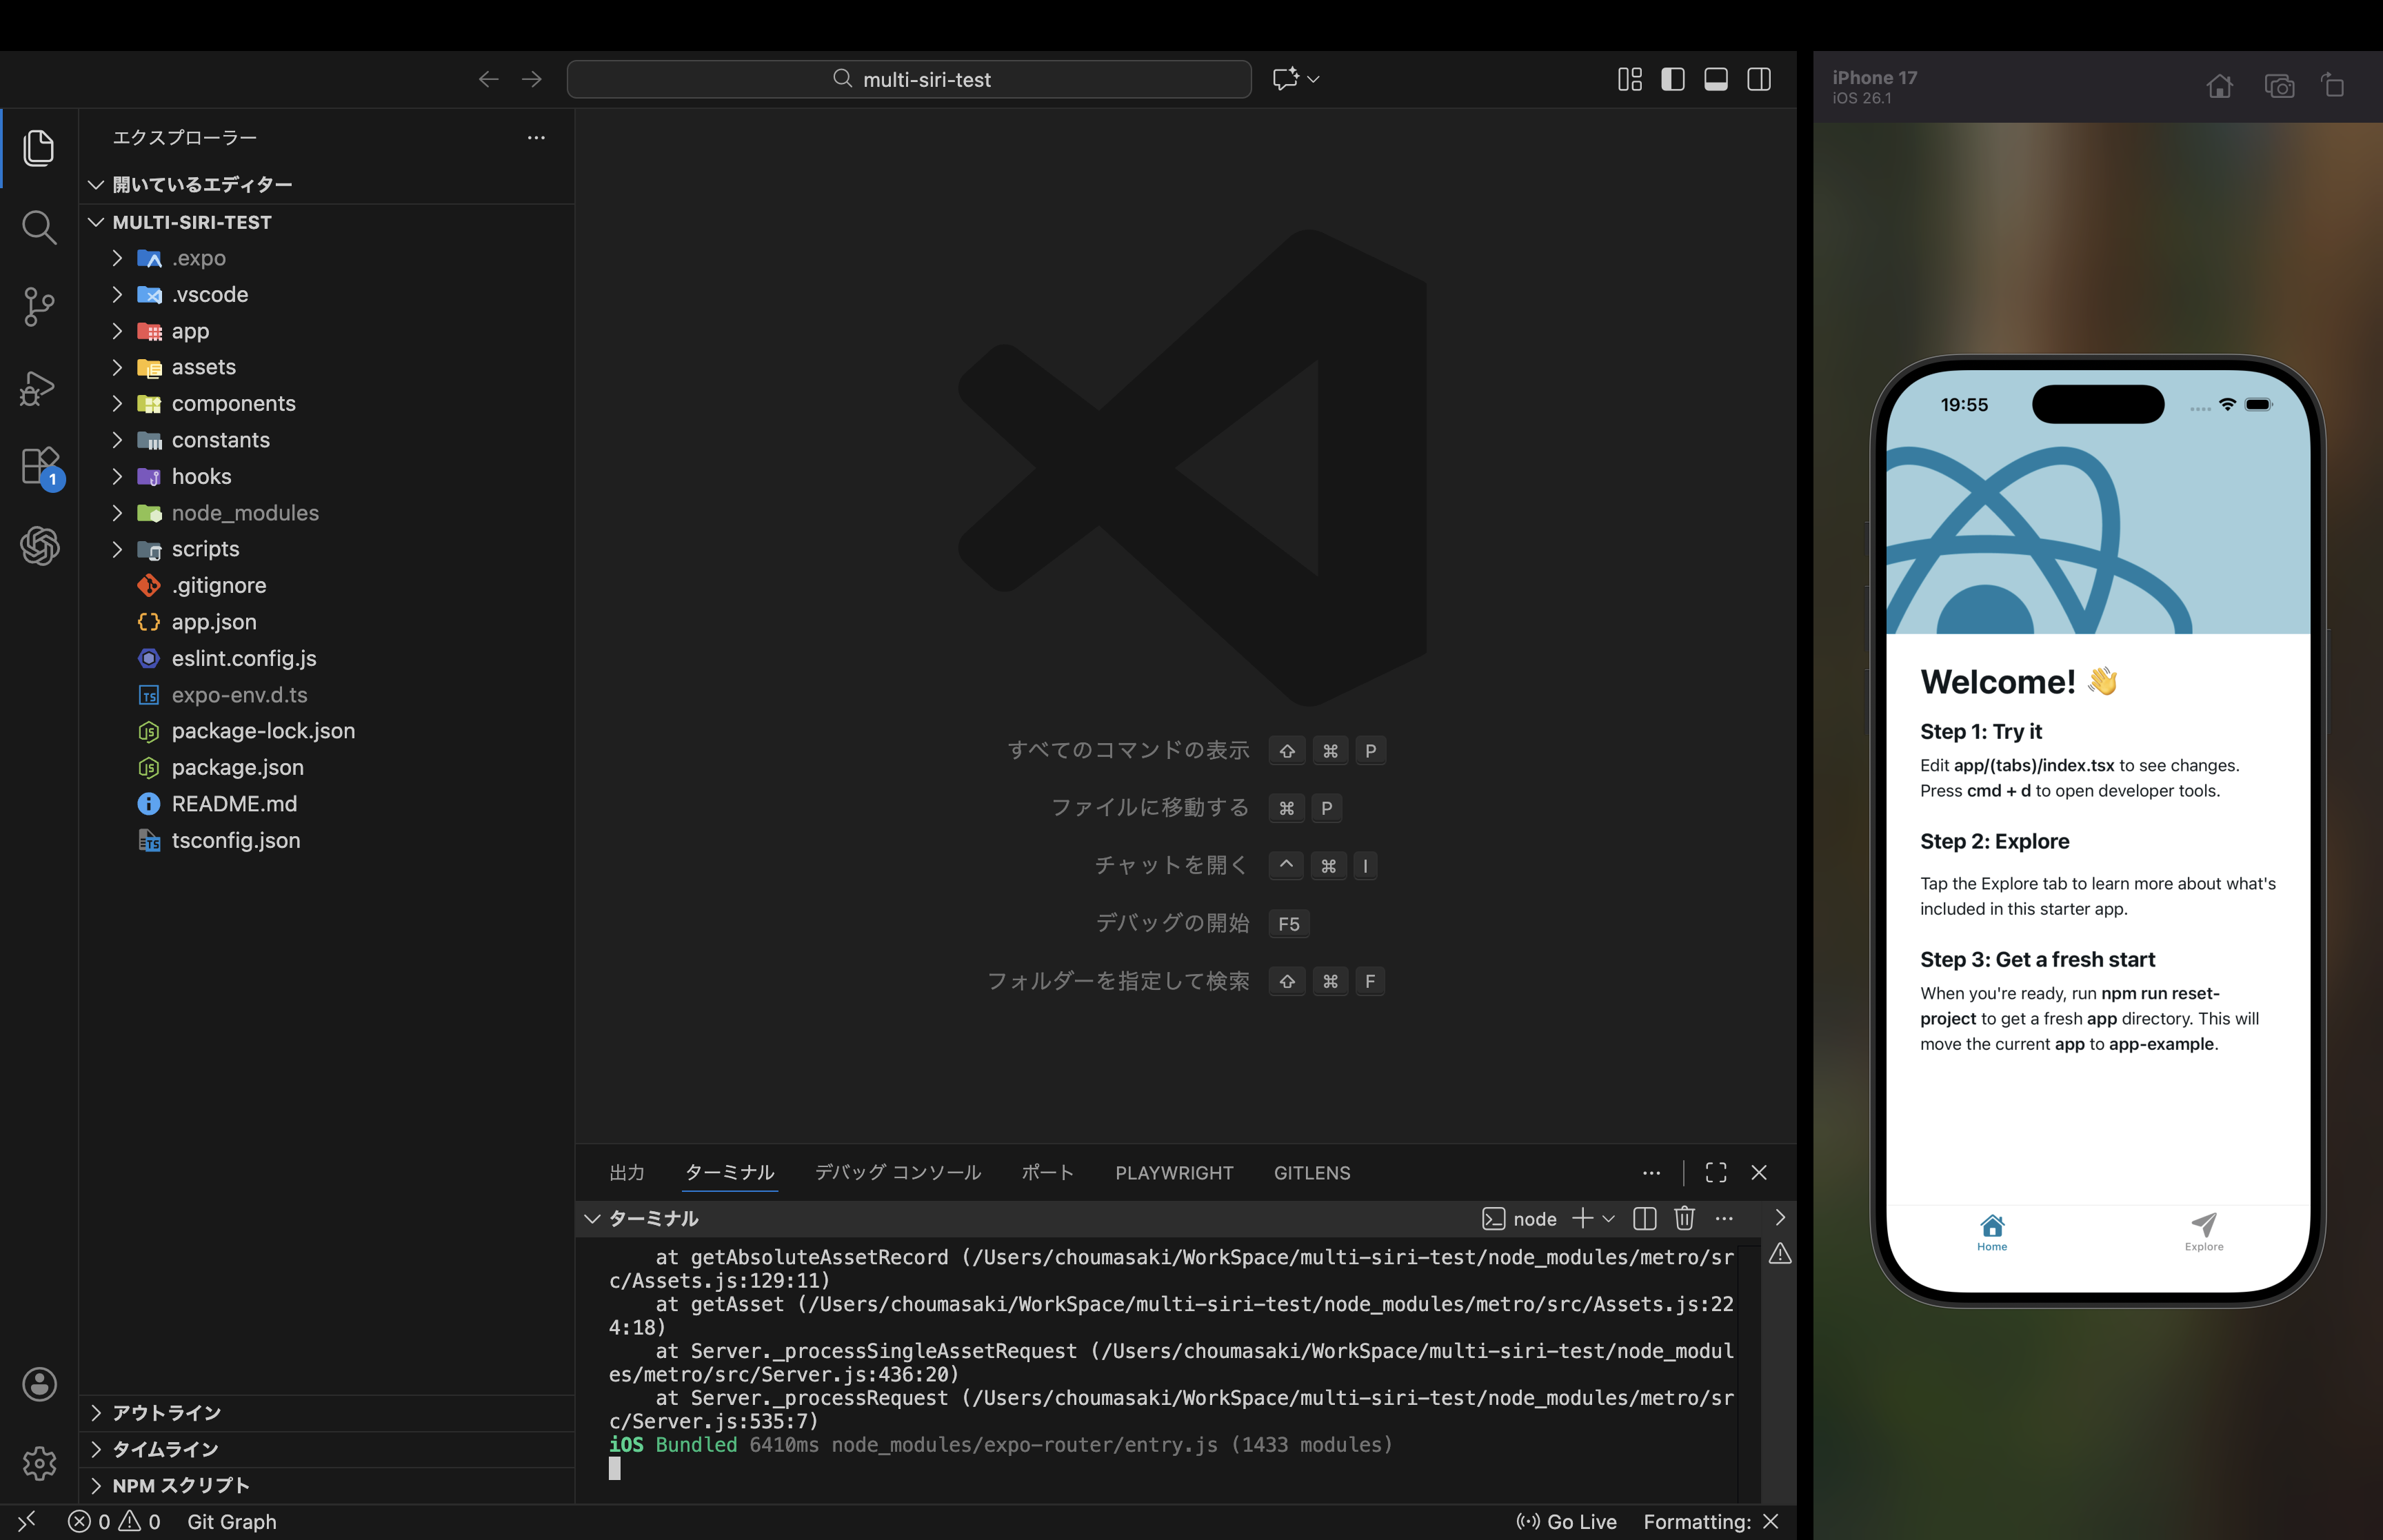Open the Search view in activity bar

point(39,228)
